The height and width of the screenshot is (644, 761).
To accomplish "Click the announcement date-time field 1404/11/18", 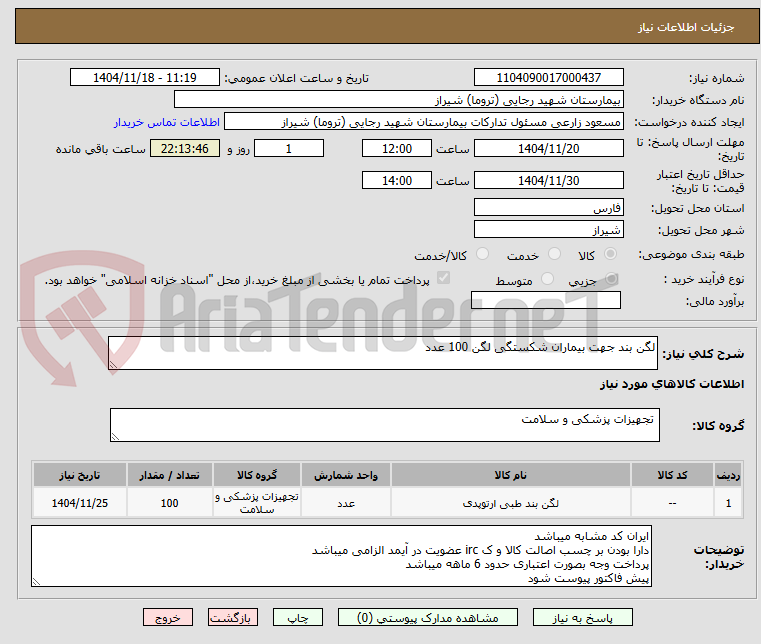I will 145,78.
